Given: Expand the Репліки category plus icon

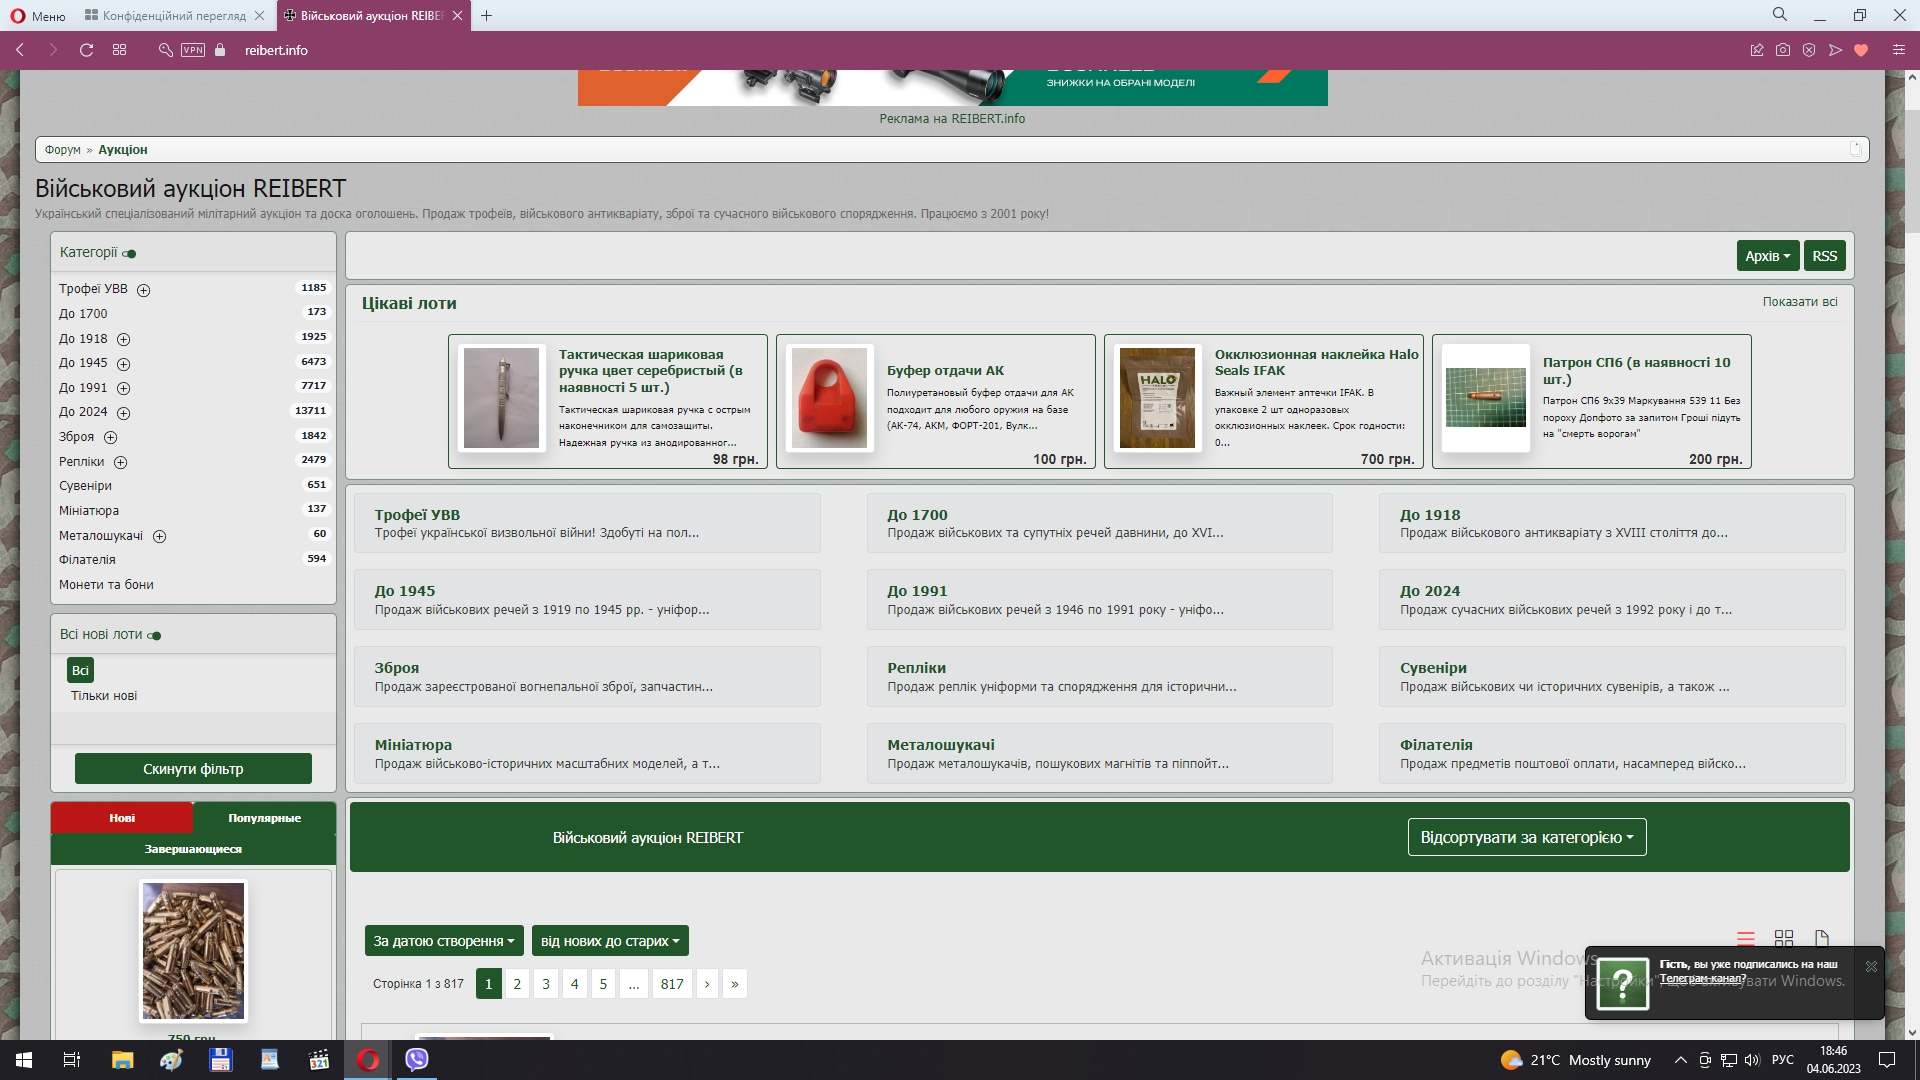Looking at the screenshot, I should [x=121, y=462].
